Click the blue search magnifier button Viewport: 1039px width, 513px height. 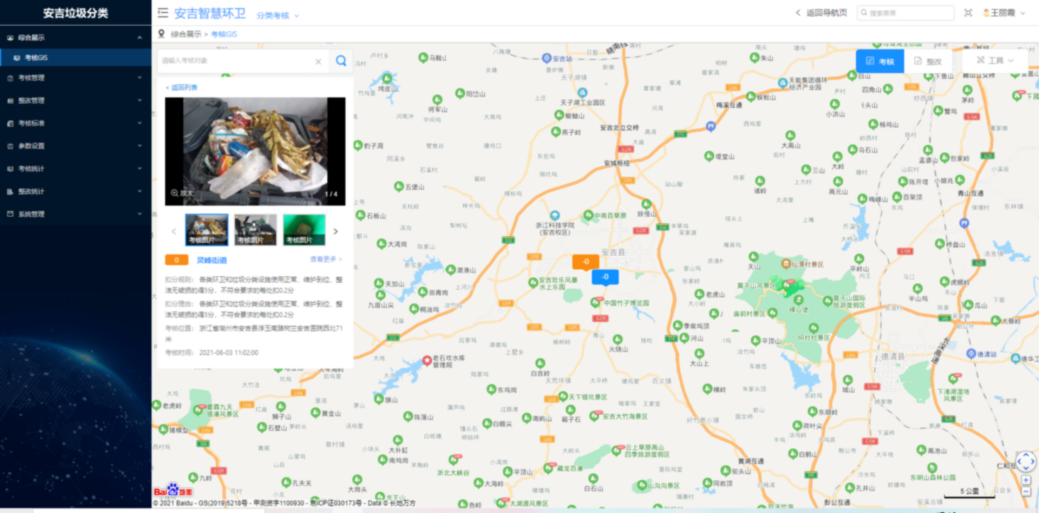click(341, 61)
